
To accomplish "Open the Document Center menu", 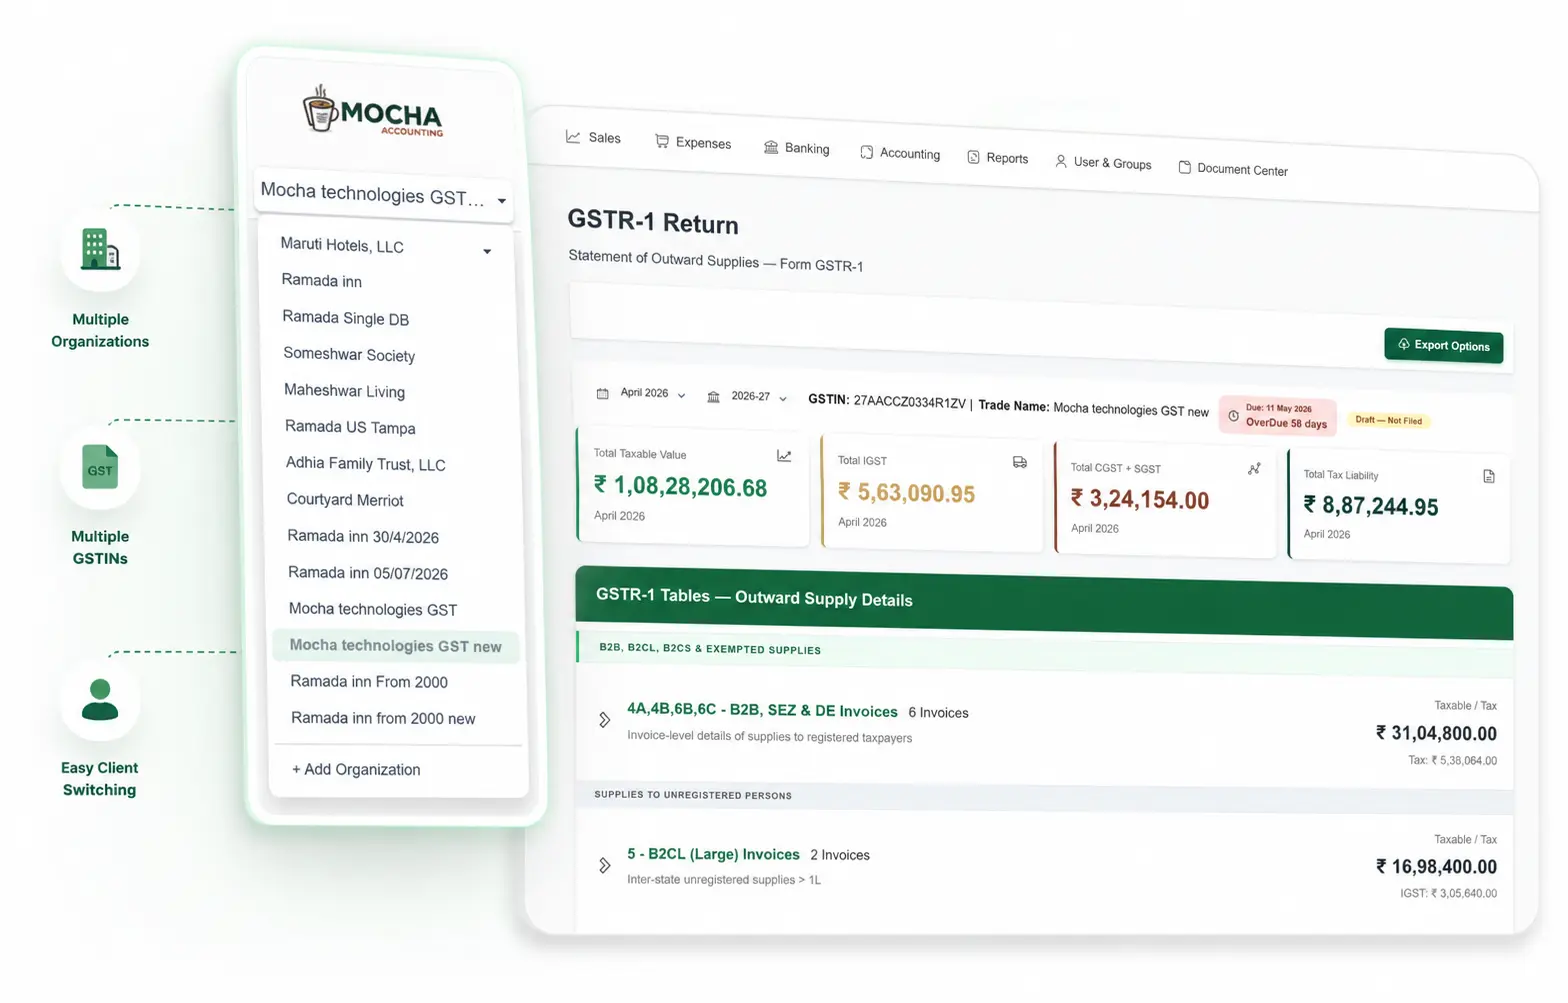I will pyautogui.click(x=1233, y=169).
